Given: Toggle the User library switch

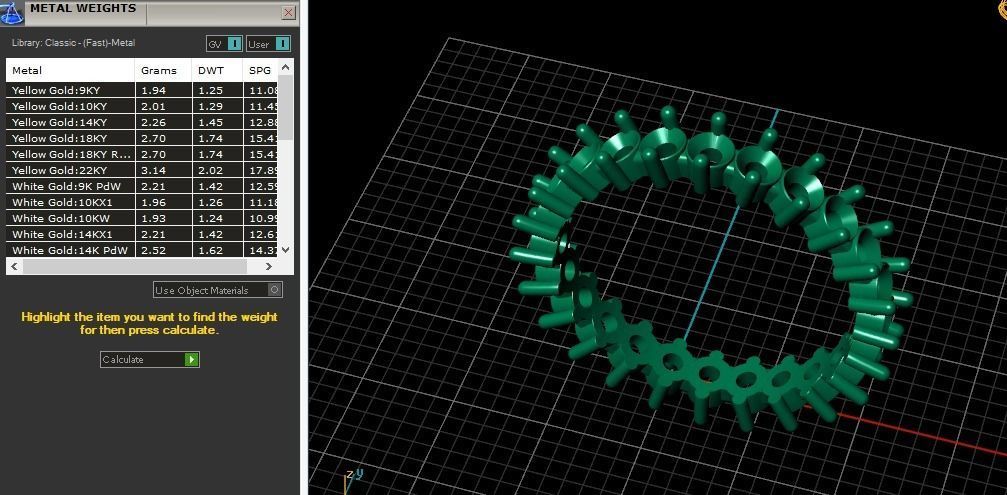Looking at the screenshot, I should tap(268, 44).
